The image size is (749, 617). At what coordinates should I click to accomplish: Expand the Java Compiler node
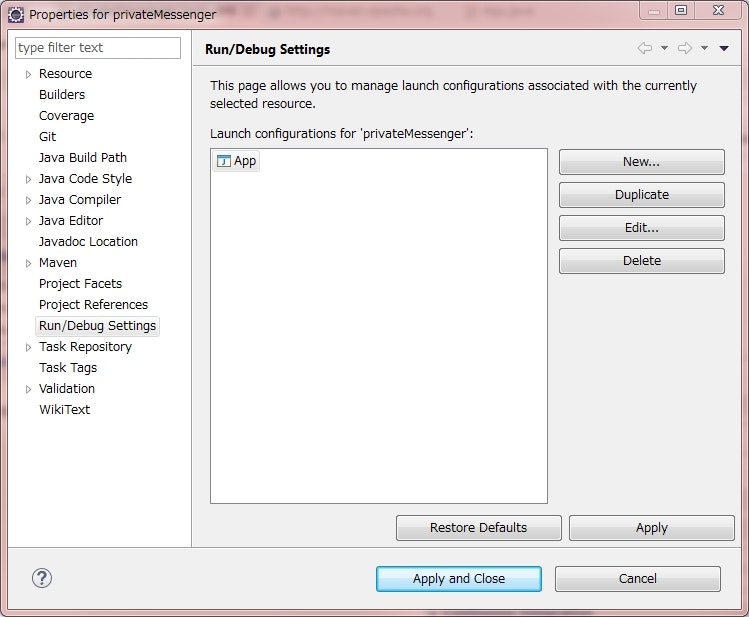click(28, 200)
